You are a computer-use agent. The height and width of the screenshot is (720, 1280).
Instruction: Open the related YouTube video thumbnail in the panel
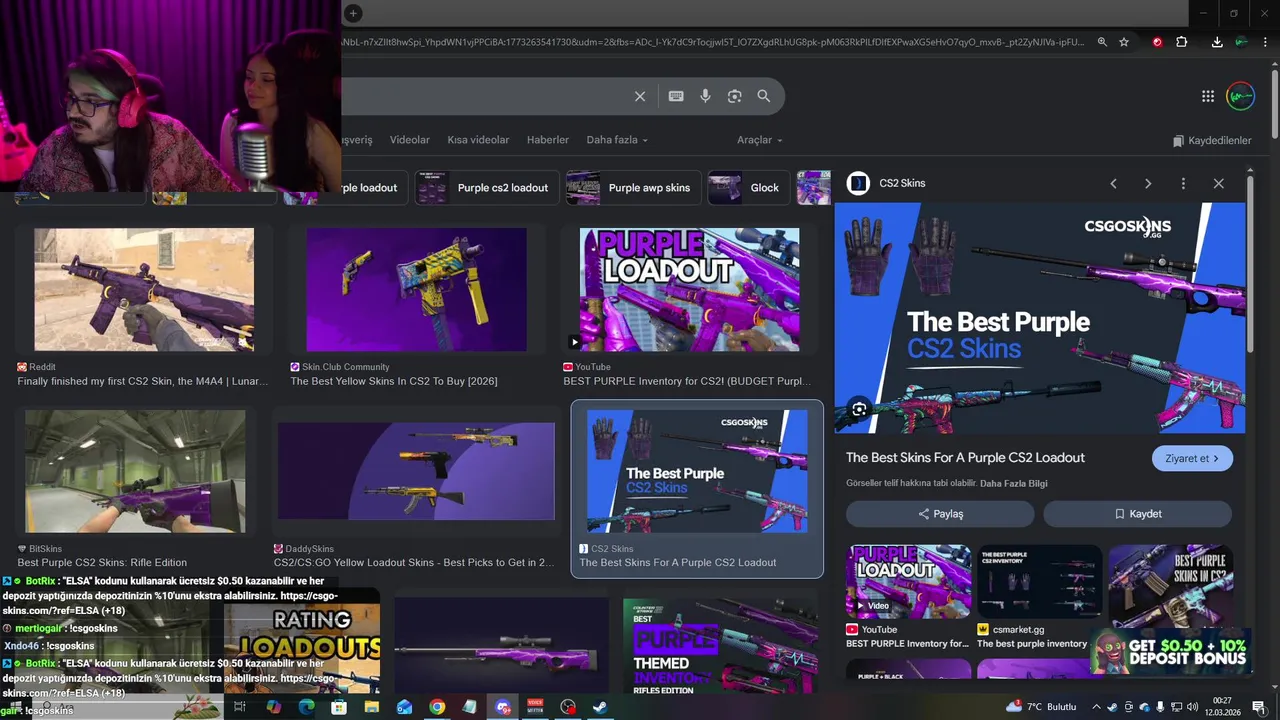click(908, 582)
